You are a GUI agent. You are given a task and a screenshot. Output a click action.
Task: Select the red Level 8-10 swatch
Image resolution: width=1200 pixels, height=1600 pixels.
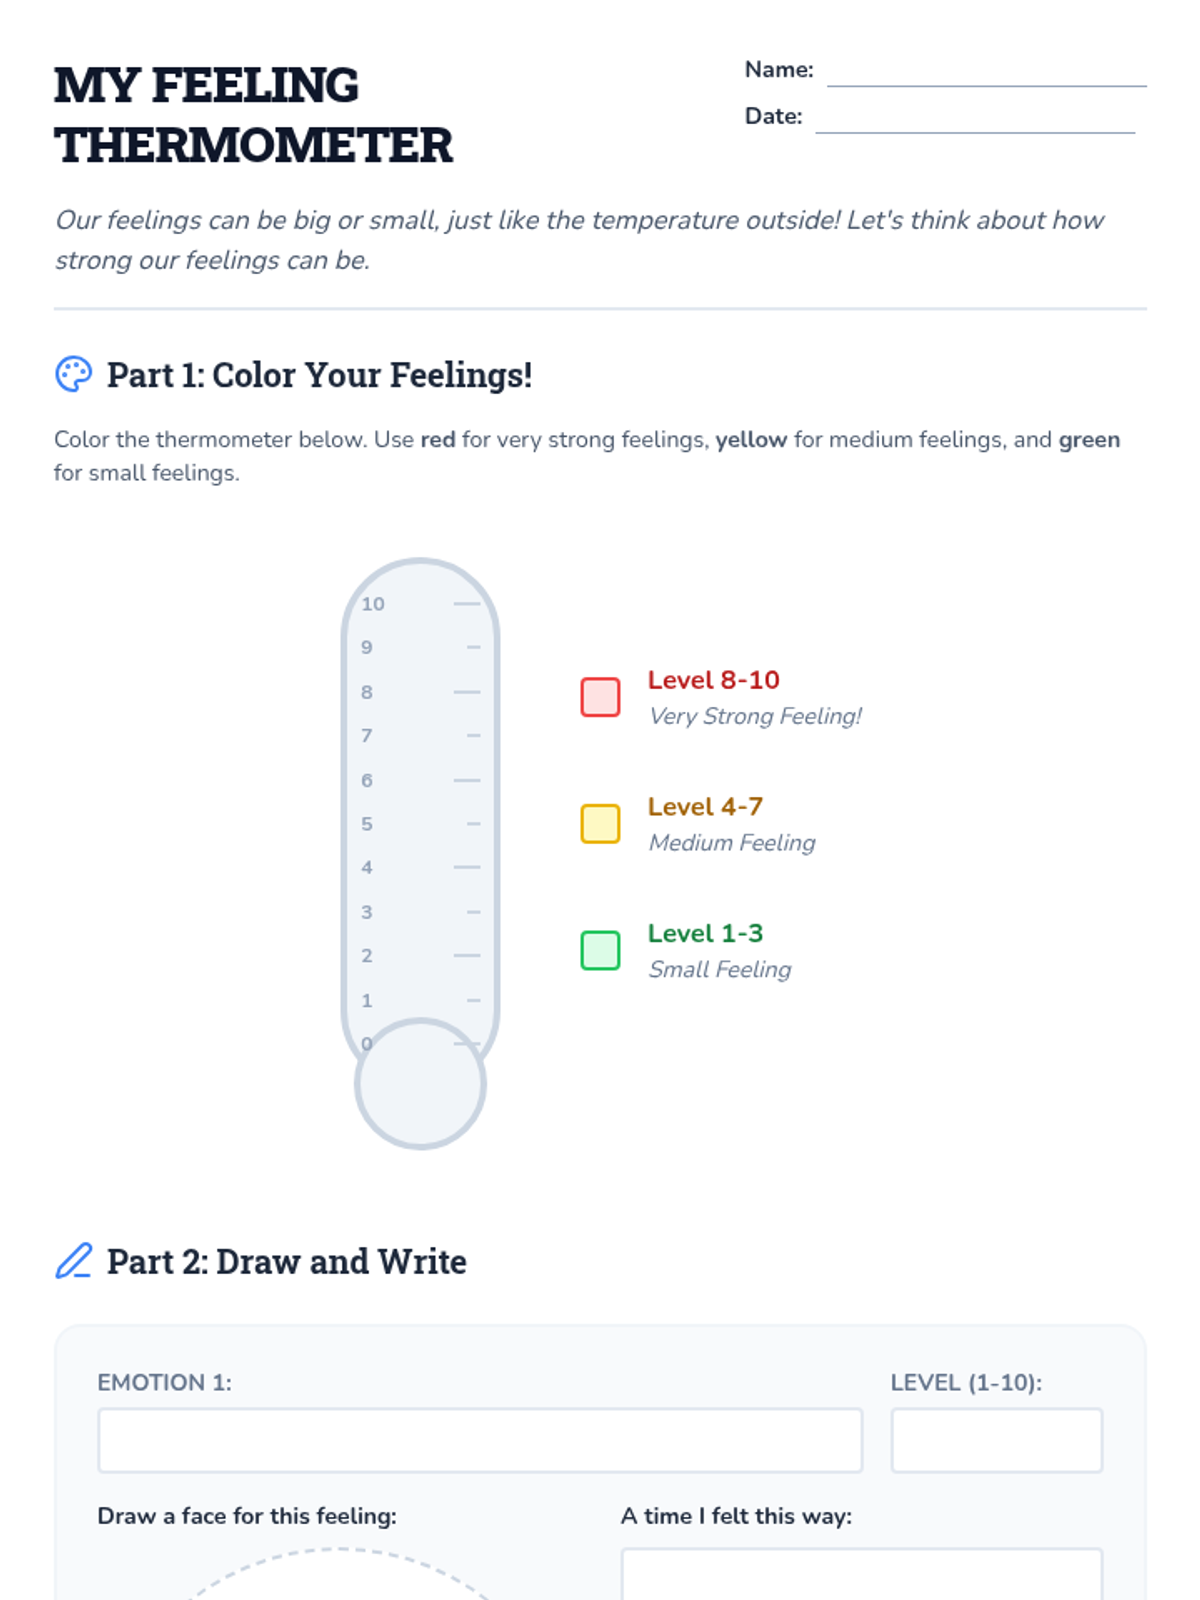(x=600, y=697)
